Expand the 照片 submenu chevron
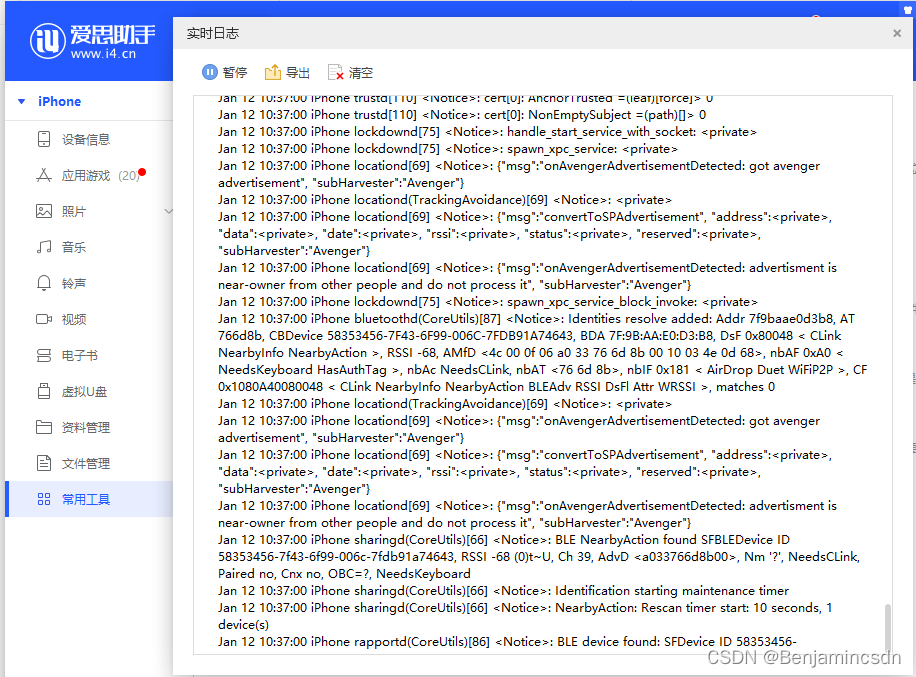Viewport: 916px width, 677px height. [x=168, y=211]
